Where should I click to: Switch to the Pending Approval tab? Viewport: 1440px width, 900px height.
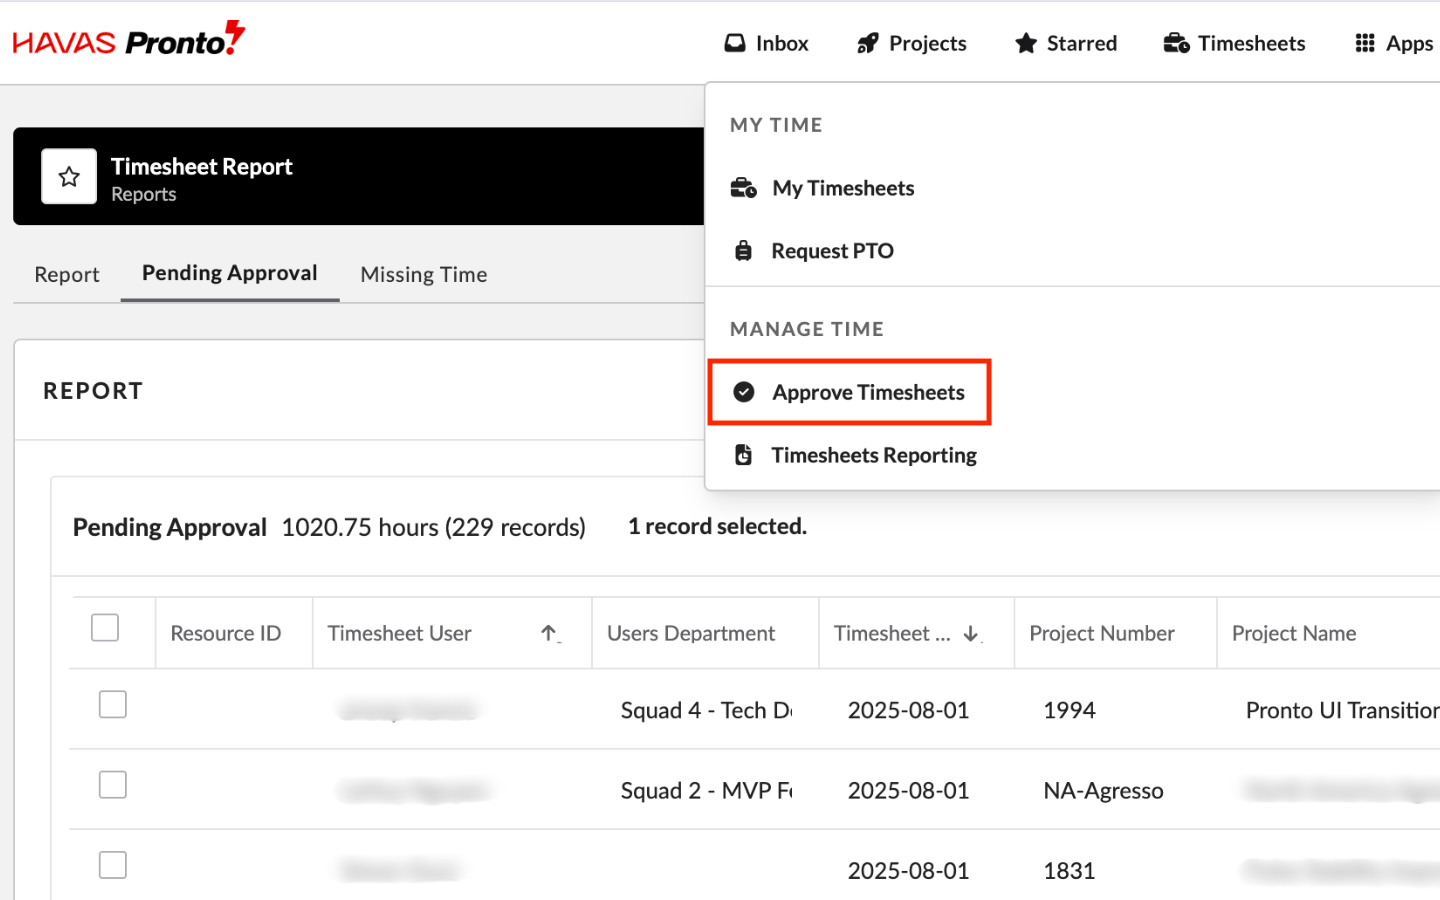point(230,273)
